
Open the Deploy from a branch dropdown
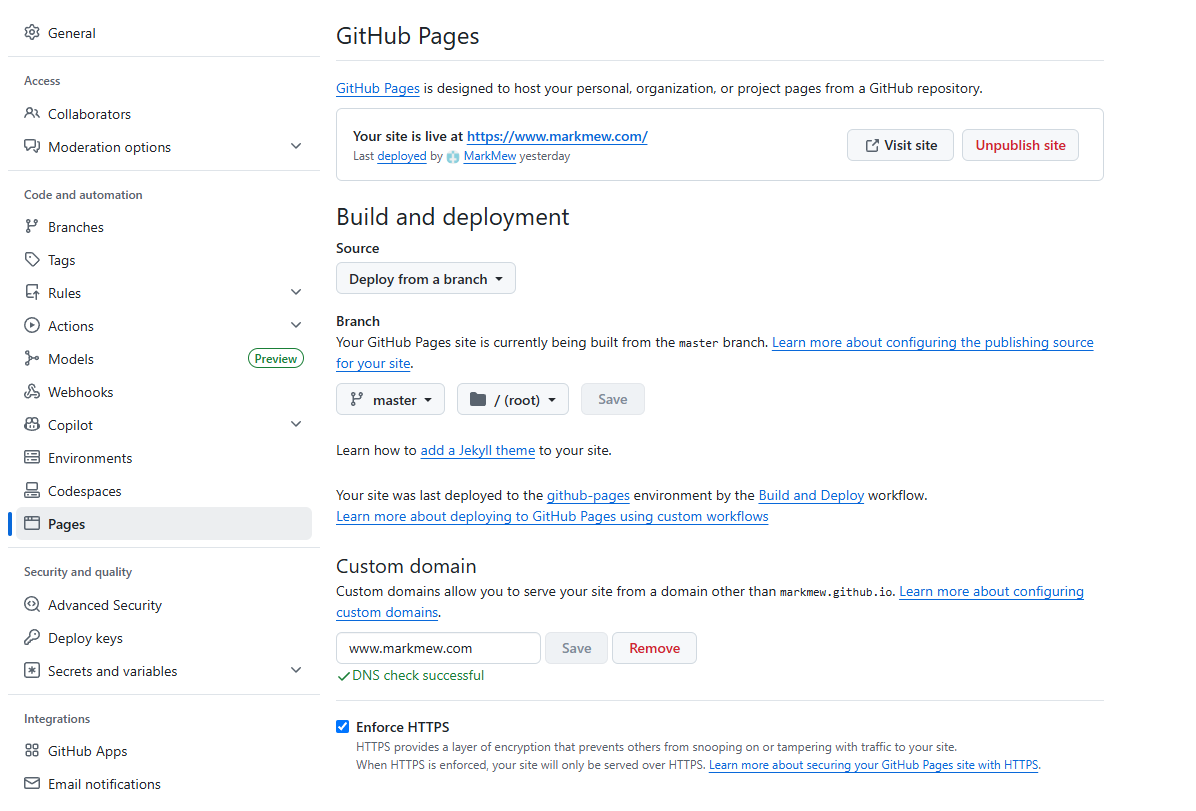(426, 278)
